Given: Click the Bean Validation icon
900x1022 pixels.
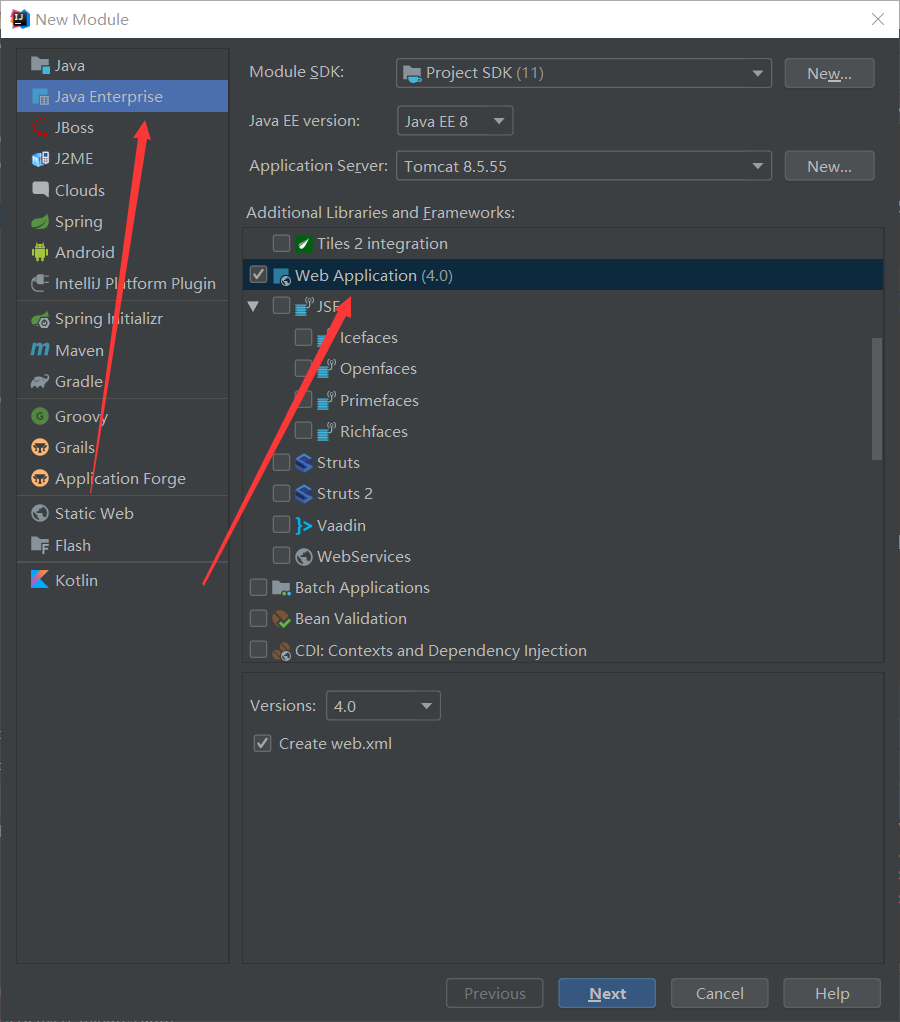Looking at the screenshot, I should [282, 619].
